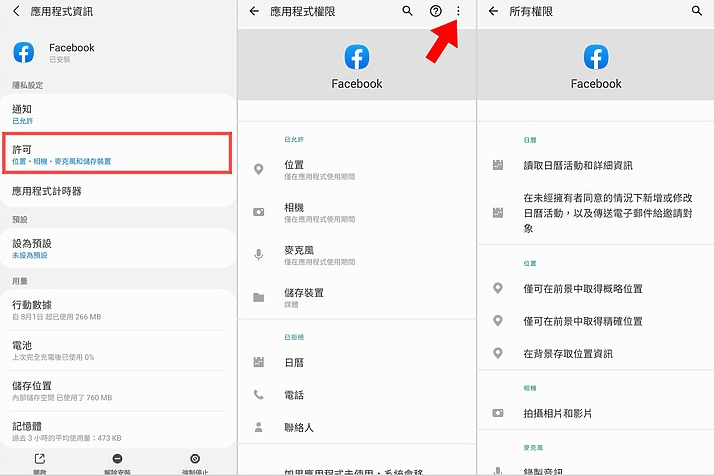Tap the 麥克風 microphone icon
Screen dimensions: 714x476
click(259, 255)
